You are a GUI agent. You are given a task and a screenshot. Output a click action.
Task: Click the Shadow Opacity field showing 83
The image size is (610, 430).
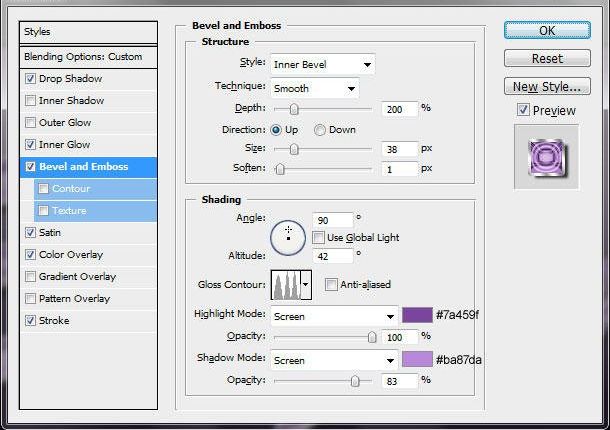click(x=400, y=381)
